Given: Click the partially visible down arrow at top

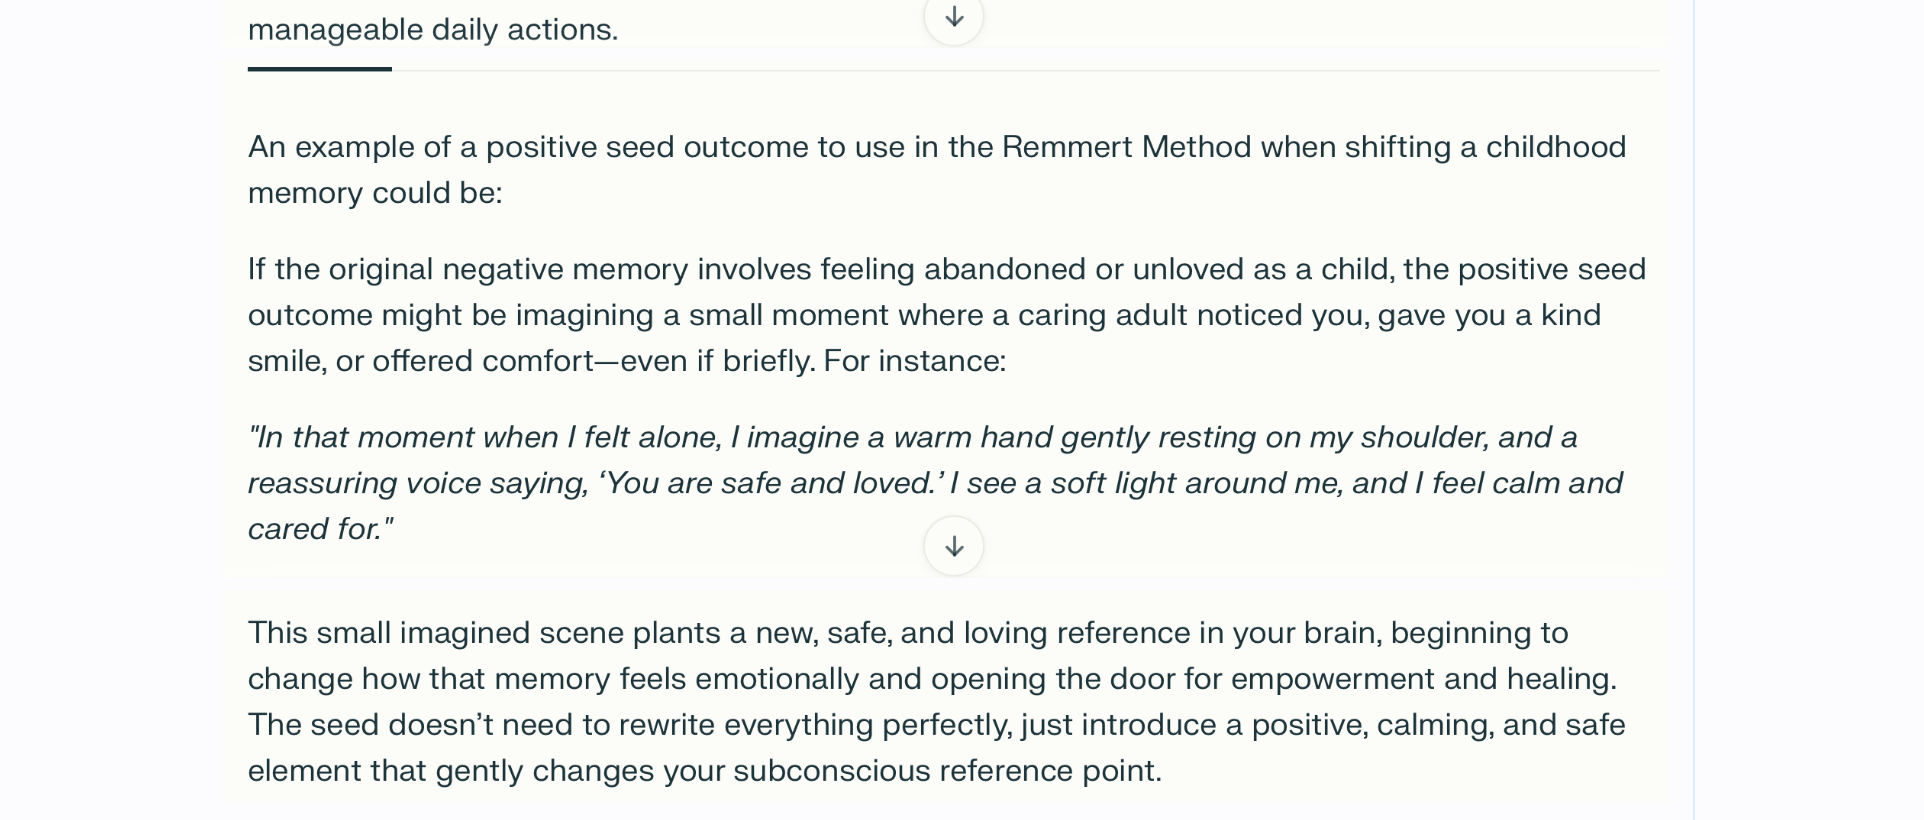Looking at the screenshot, I should tap(954, 17).
